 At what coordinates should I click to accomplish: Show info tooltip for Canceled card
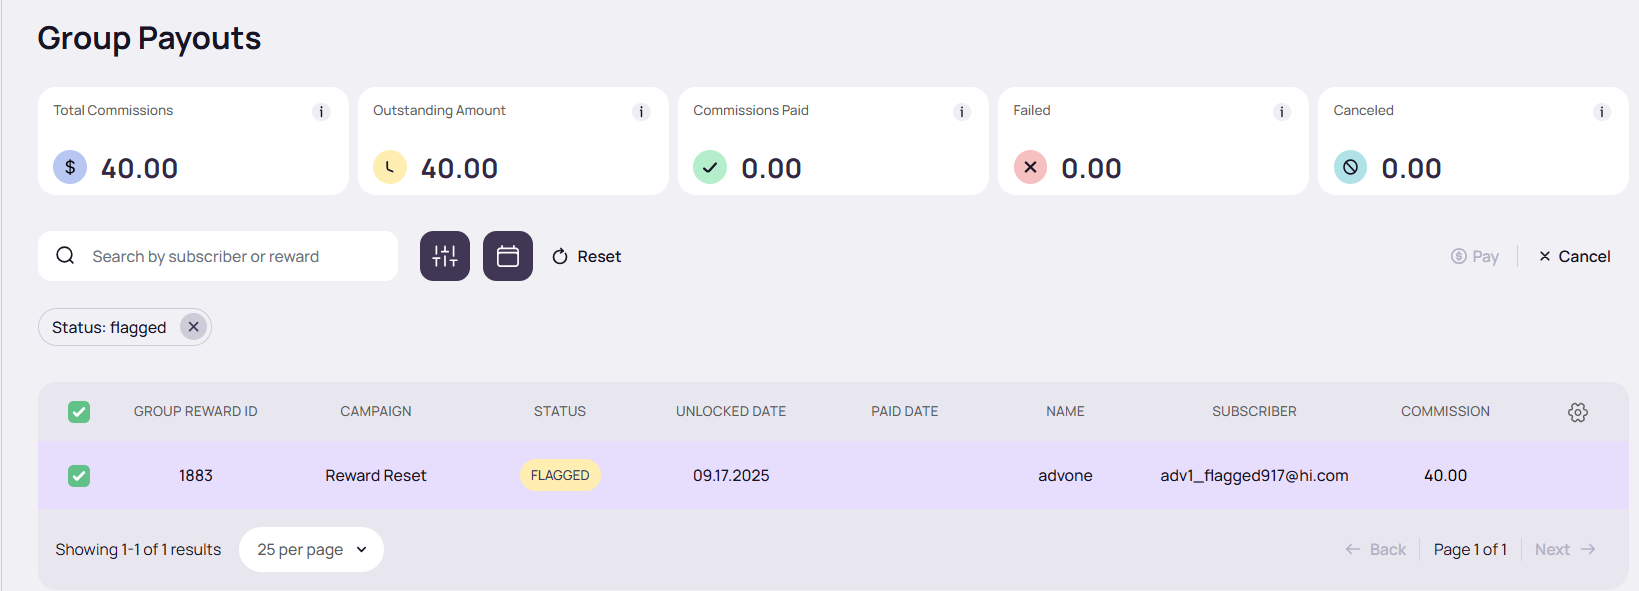click(1601, 112)
